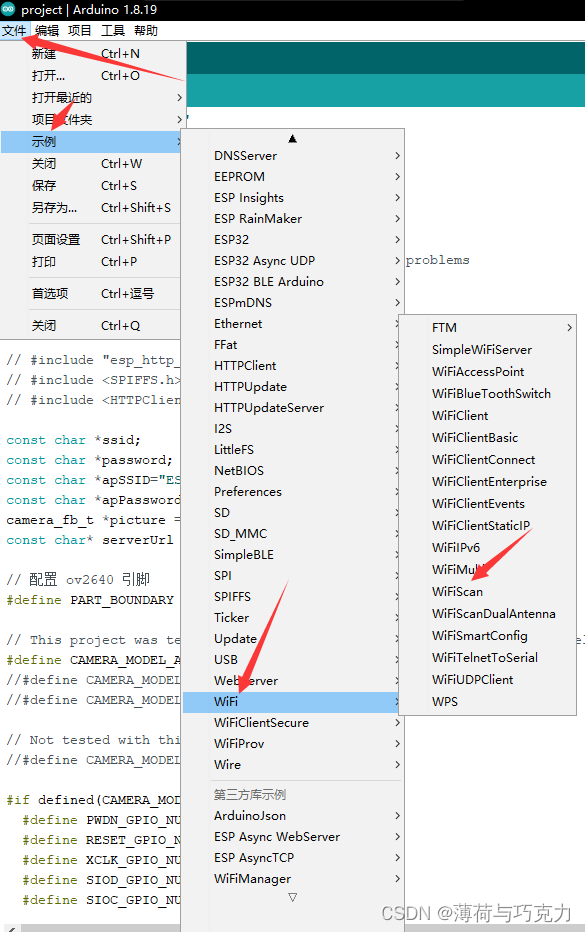Image resolution: width=585 pixels, height=932 pixels.
Task: Open the Ethernet examples entry
Action: [x=291, y=323]
